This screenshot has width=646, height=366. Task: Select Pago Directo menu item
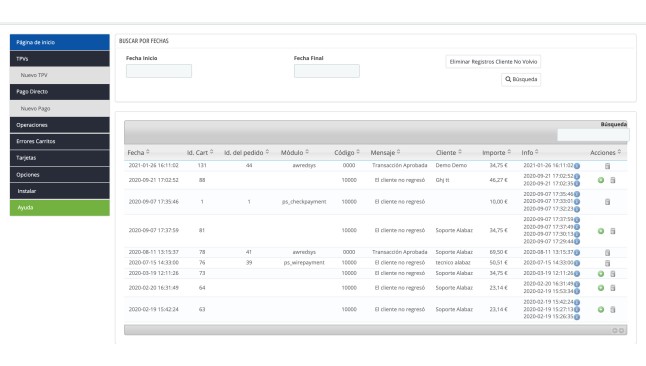[60, 92]
